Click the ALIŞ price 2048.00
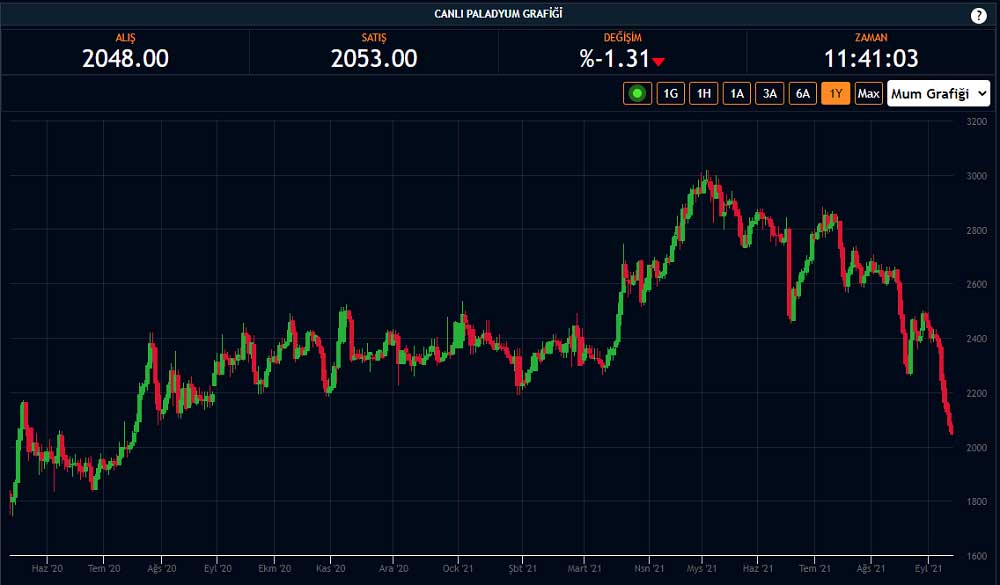The image size is (1000, 585). pyautogui.click(x=125, y=59)
